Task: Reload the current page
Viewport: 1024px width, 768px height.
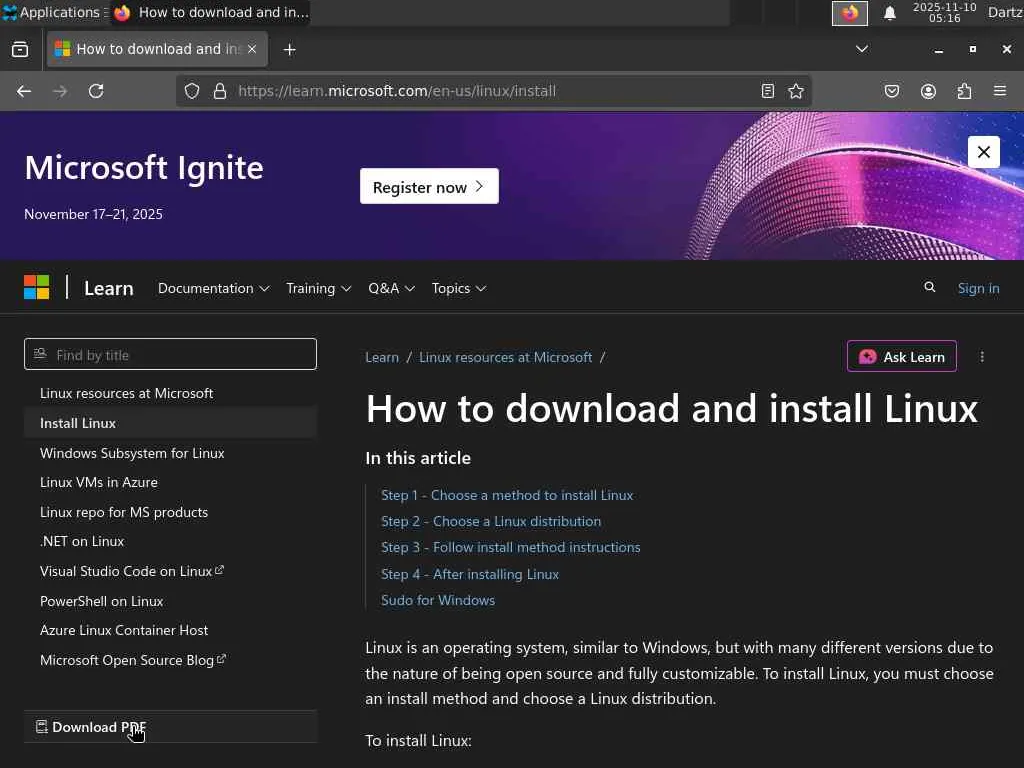Action: [96, 91]
